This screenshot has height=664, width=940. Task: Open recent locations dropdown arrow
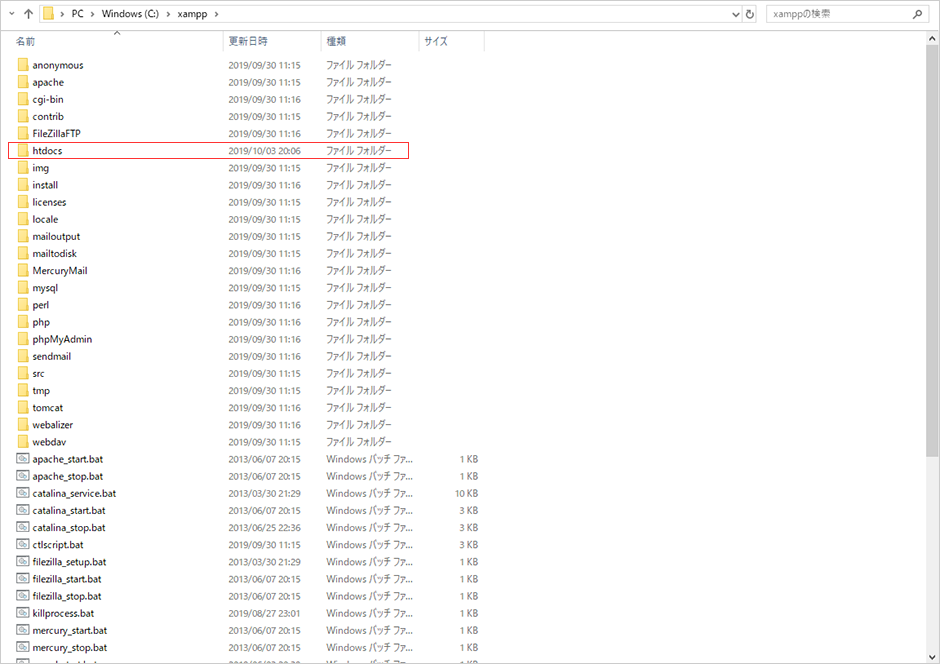[10, 15]
